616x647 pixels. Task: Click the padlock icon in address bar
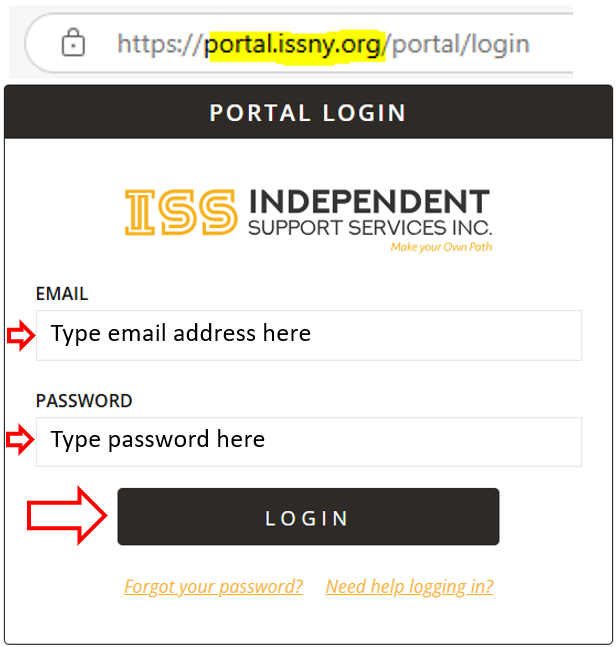[x=73, y=43]
